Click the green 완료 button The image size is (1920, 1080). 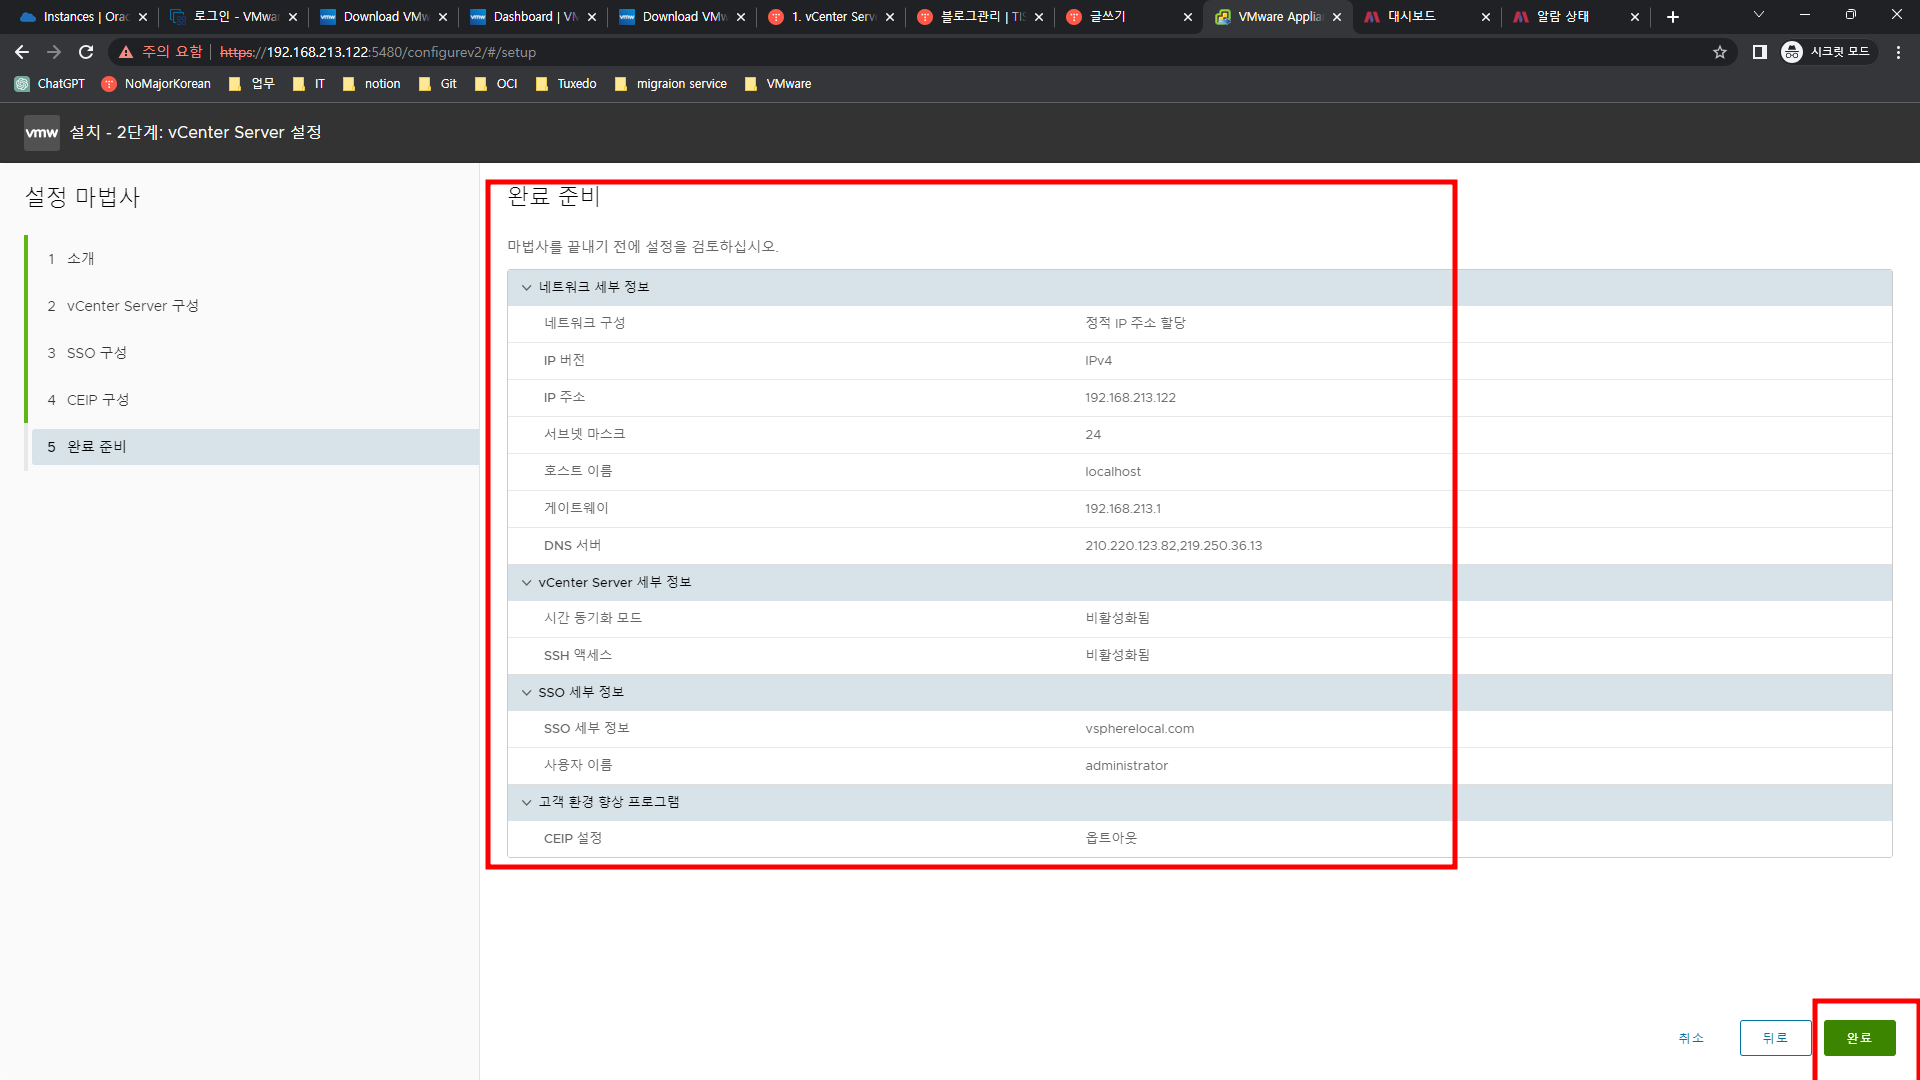click(1859, 1038)
